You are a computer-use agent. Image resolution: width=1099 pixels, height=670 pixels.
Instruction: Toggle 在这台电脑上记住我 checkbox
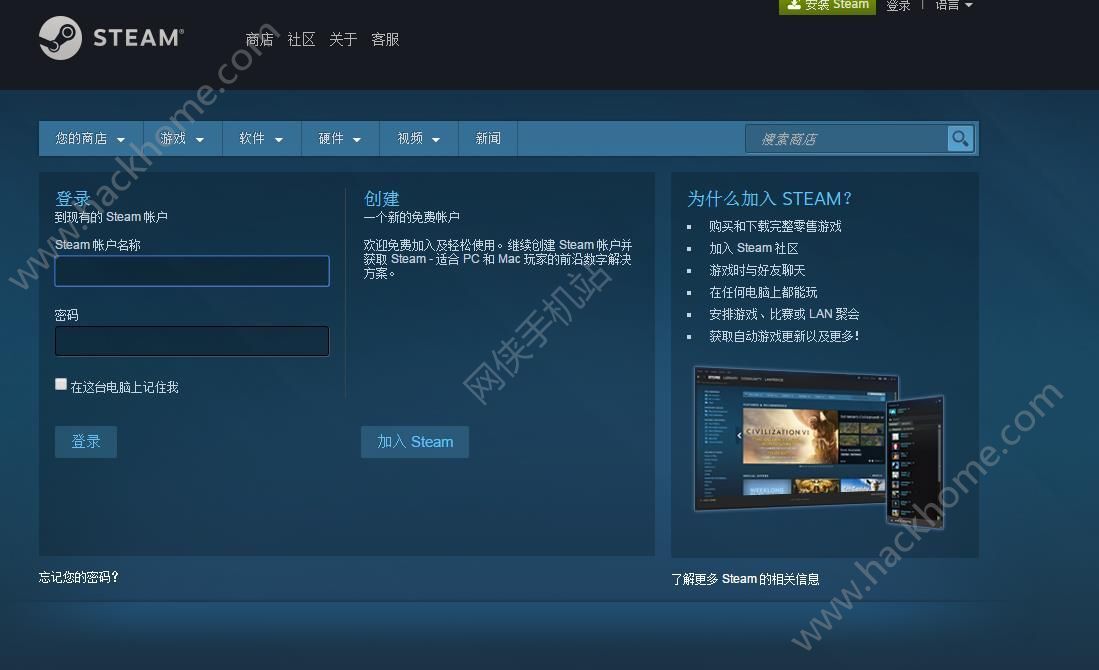[x=61, y=384]
